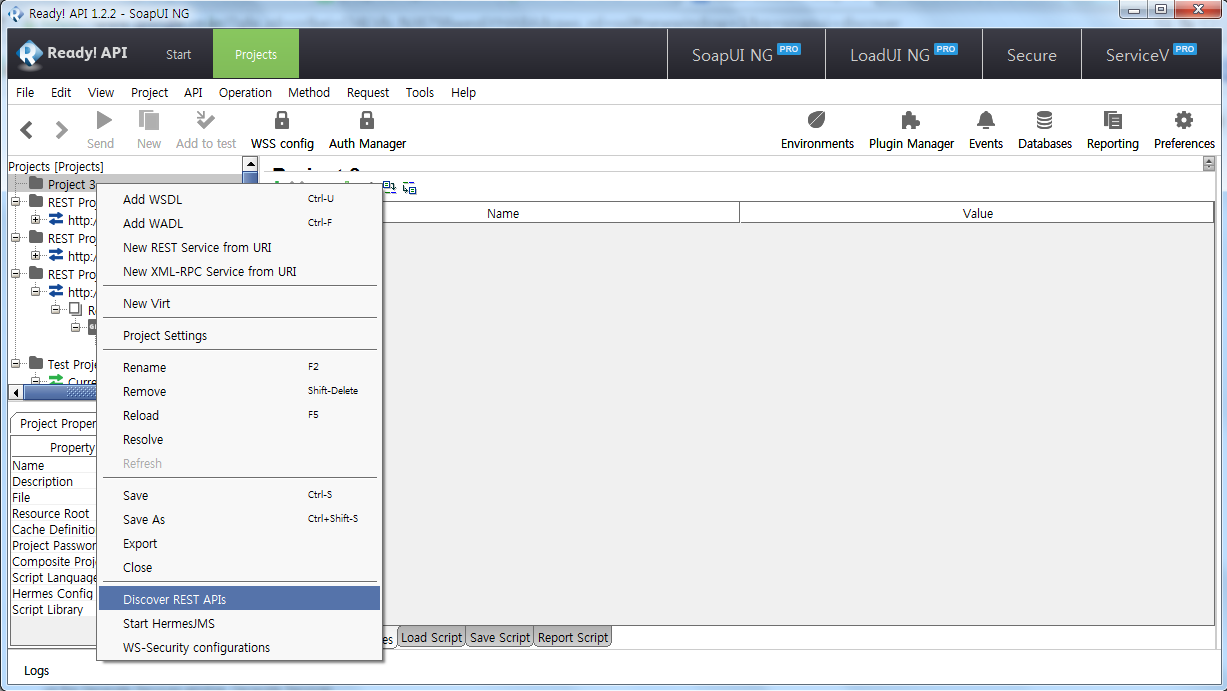
Task: Open the Environments toolbar icon
Action: (x=817, y=121)
